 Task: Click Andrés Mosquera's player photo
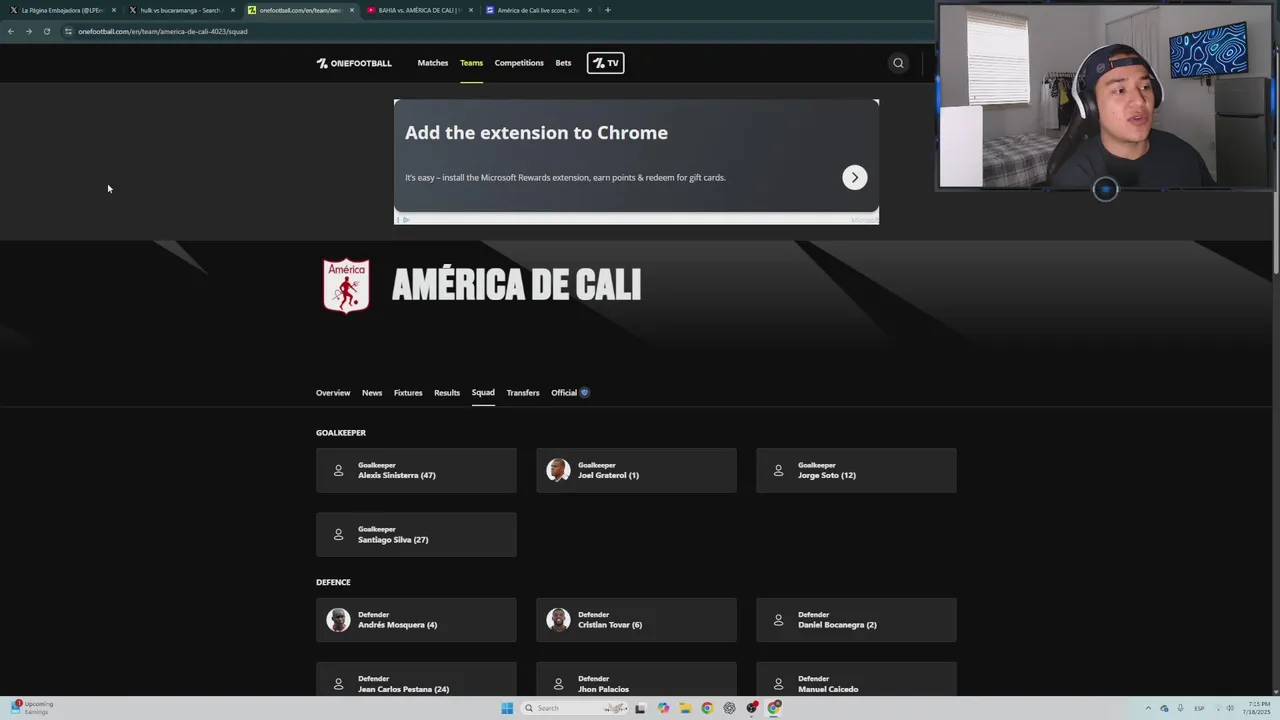tap(338, 620)
